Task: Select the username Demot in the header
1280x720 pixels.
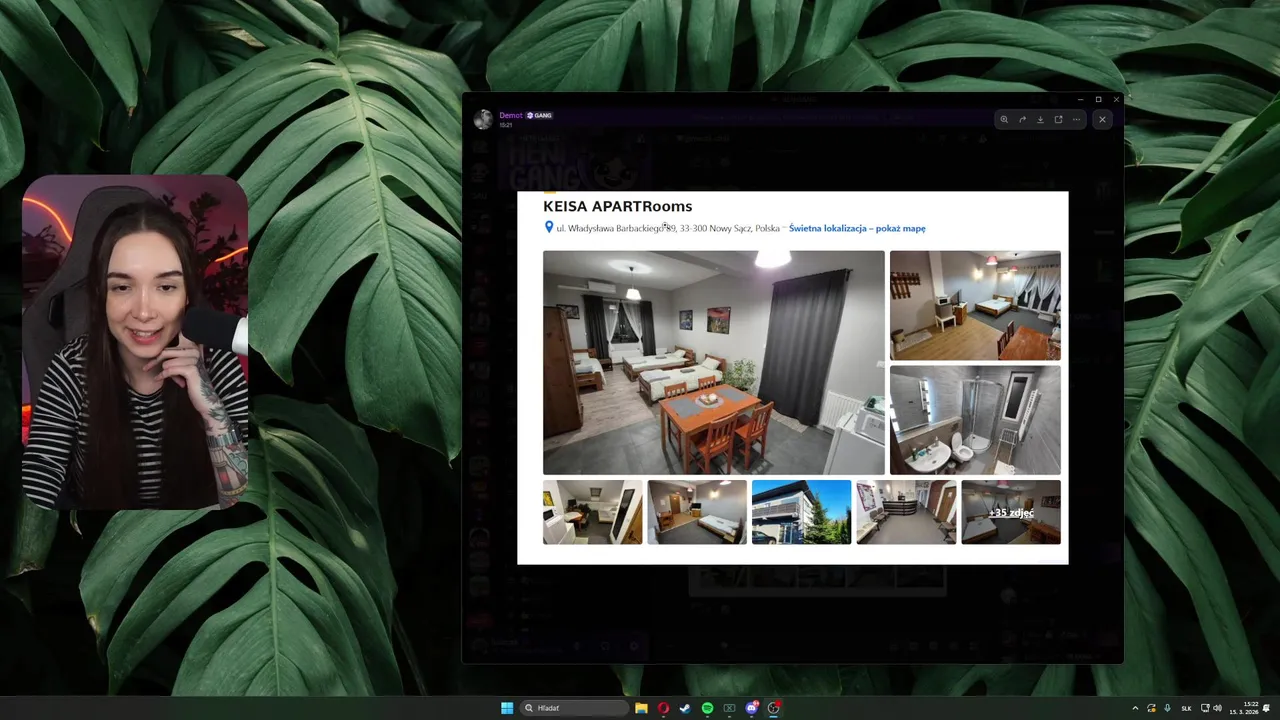Action: [x=511, y=115]
